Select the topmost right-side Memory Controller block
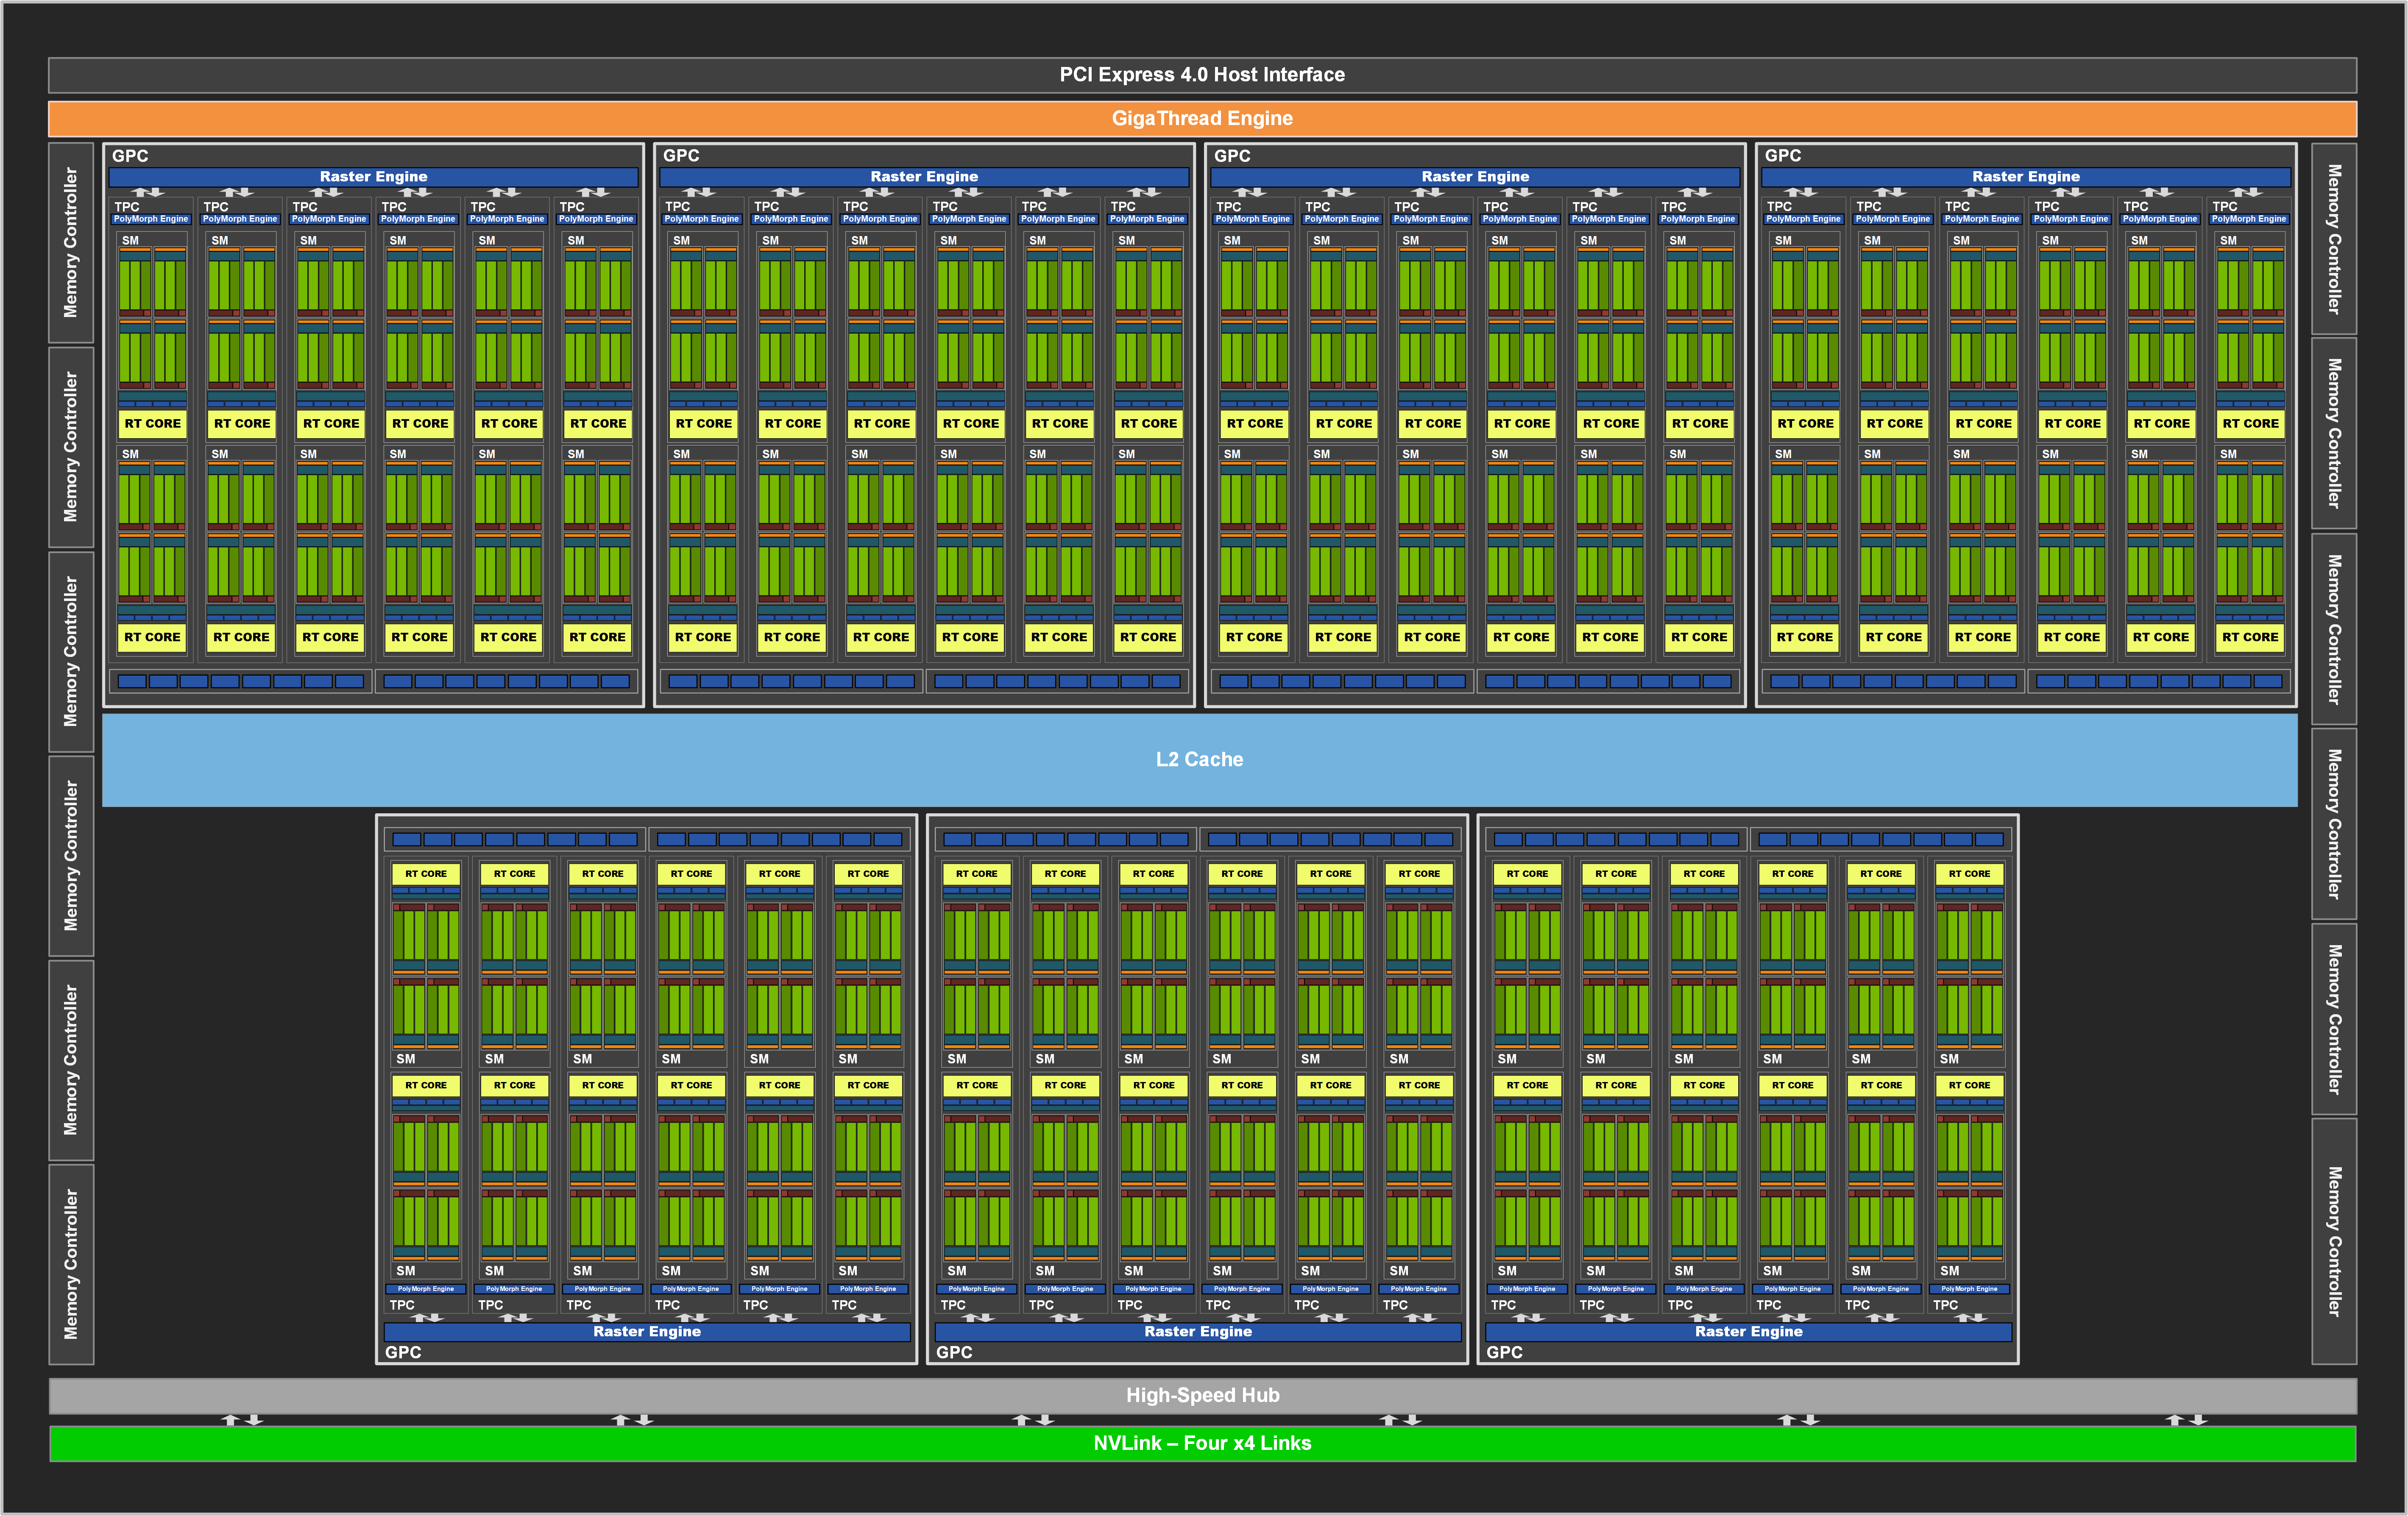This screenshot has height=1516, width=2408. (2334, 239)
